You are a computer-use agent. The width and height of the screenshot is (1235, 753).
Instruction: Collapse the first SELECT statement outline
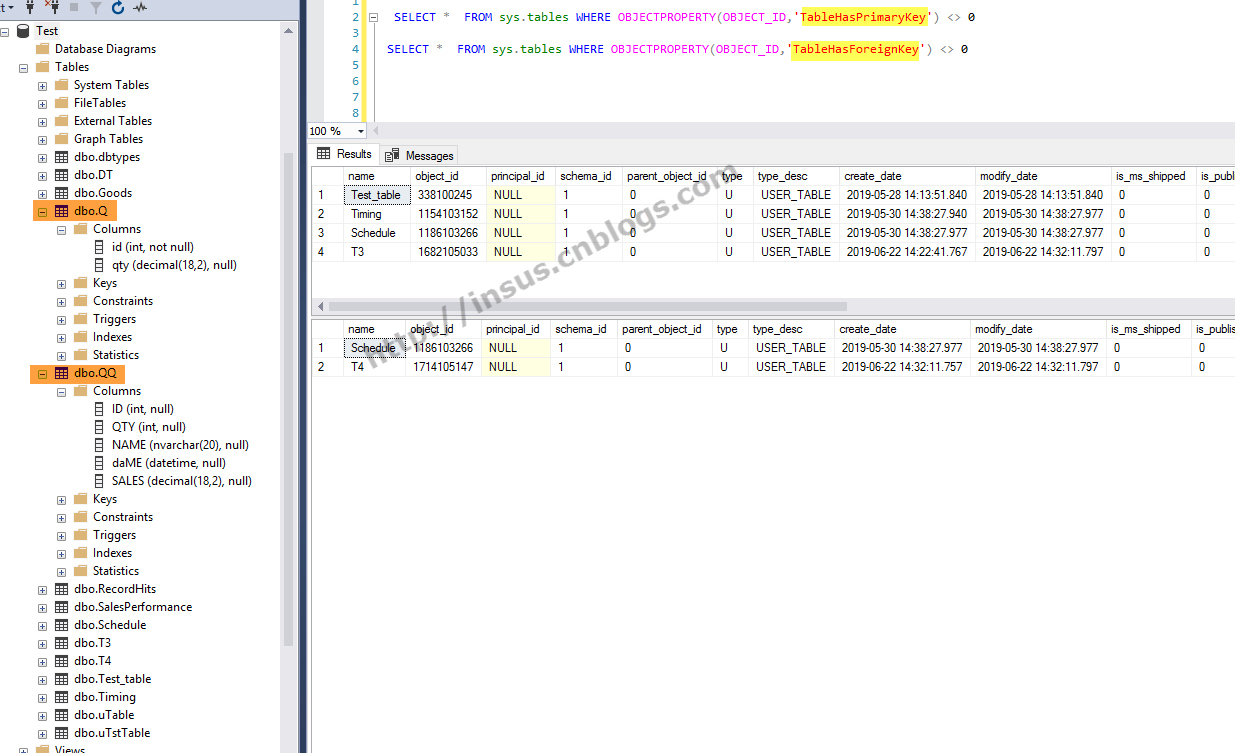coord(373,18)
